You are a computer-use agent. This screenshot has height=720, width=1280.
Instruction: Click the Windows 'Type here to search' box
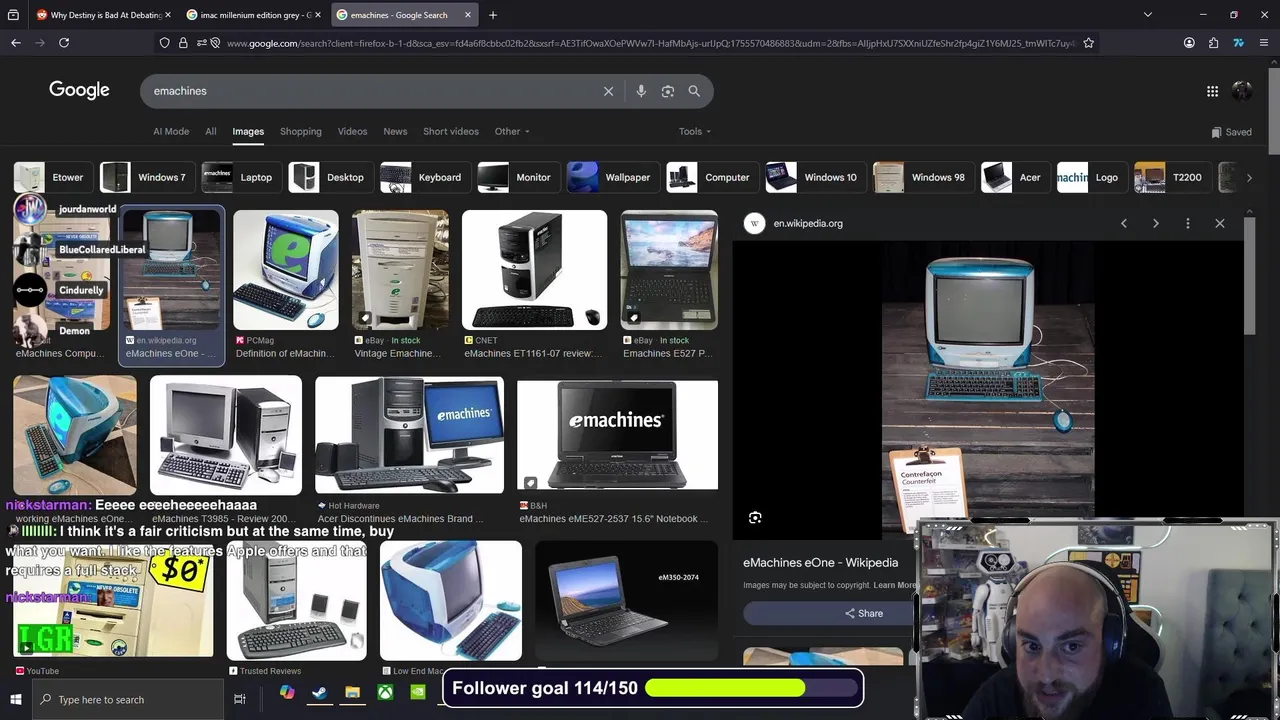point(128,699)
